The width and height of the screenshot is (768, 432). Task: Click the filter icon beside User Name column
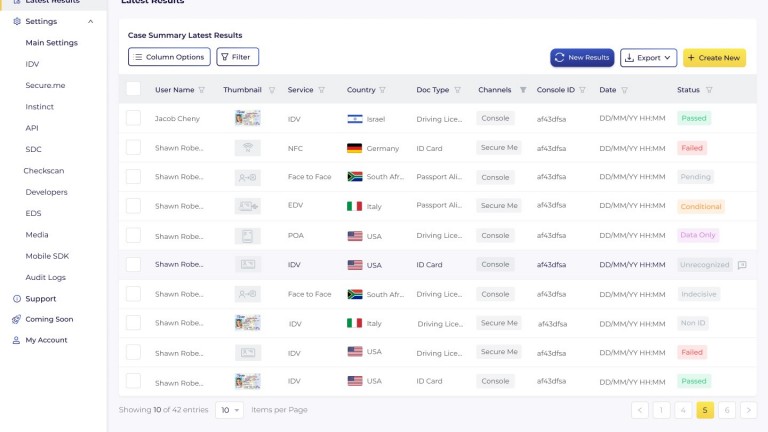tap(202, 90)
